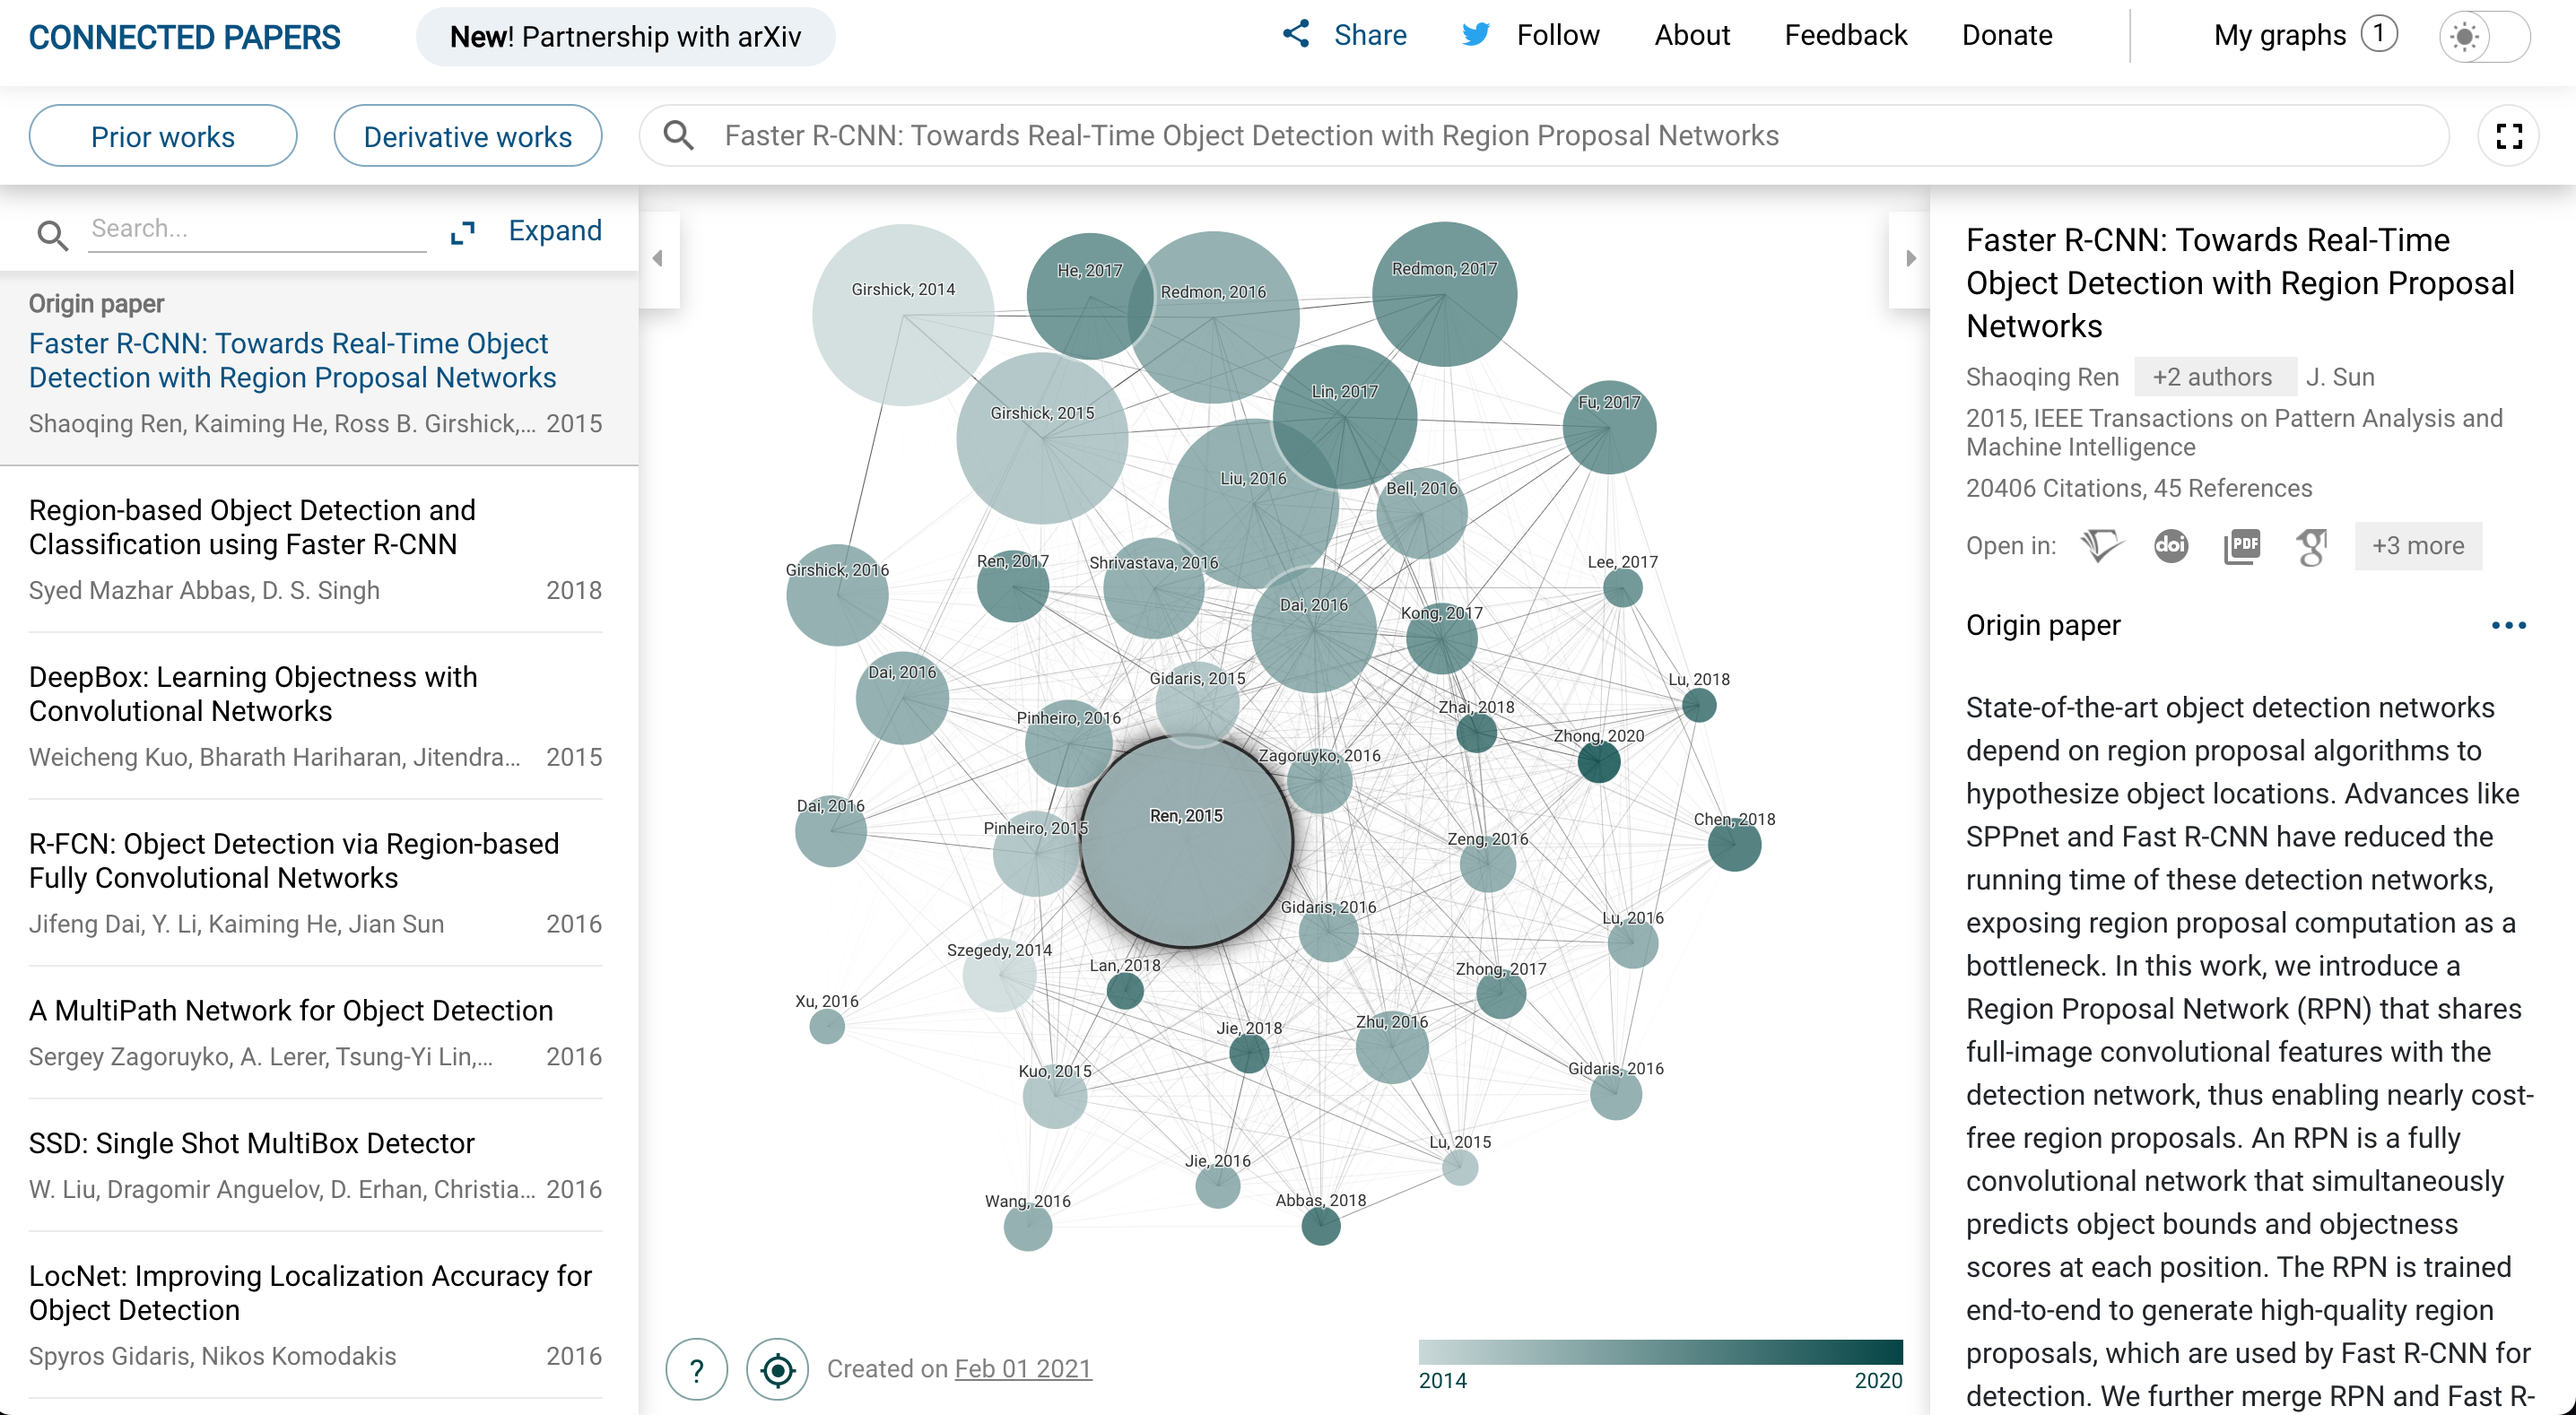Collapse the left paper list panel arrow
This screenshot has width=2576, height=1415.
tap(658, 258)
